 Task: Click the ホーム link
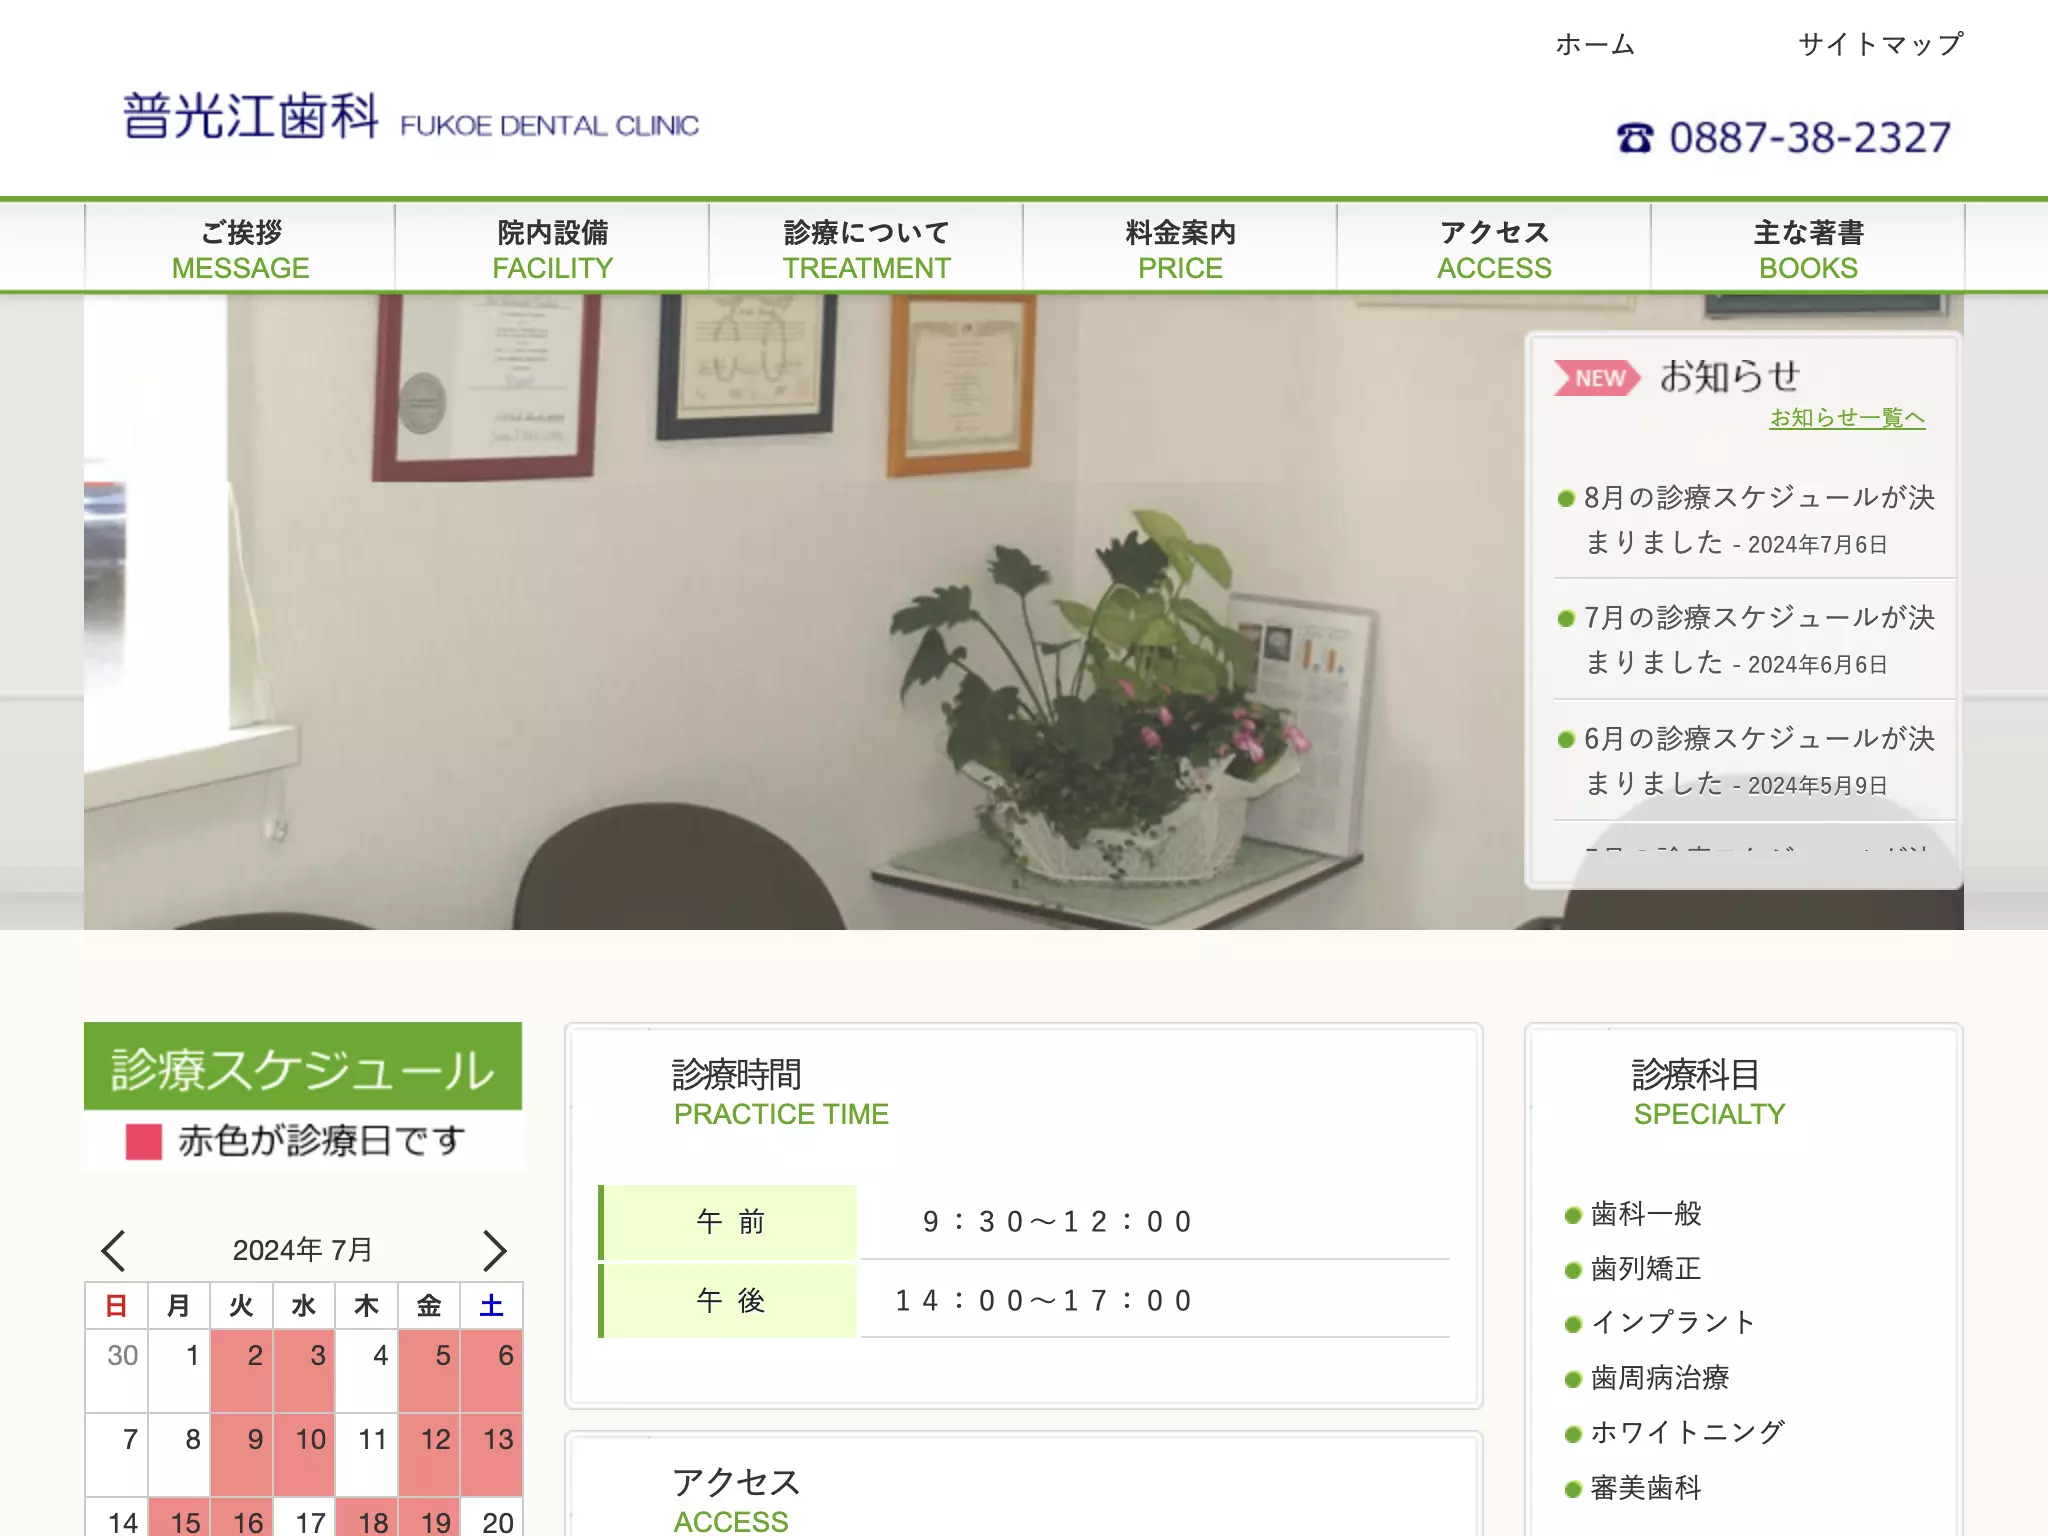click(x=1595, y=44)
